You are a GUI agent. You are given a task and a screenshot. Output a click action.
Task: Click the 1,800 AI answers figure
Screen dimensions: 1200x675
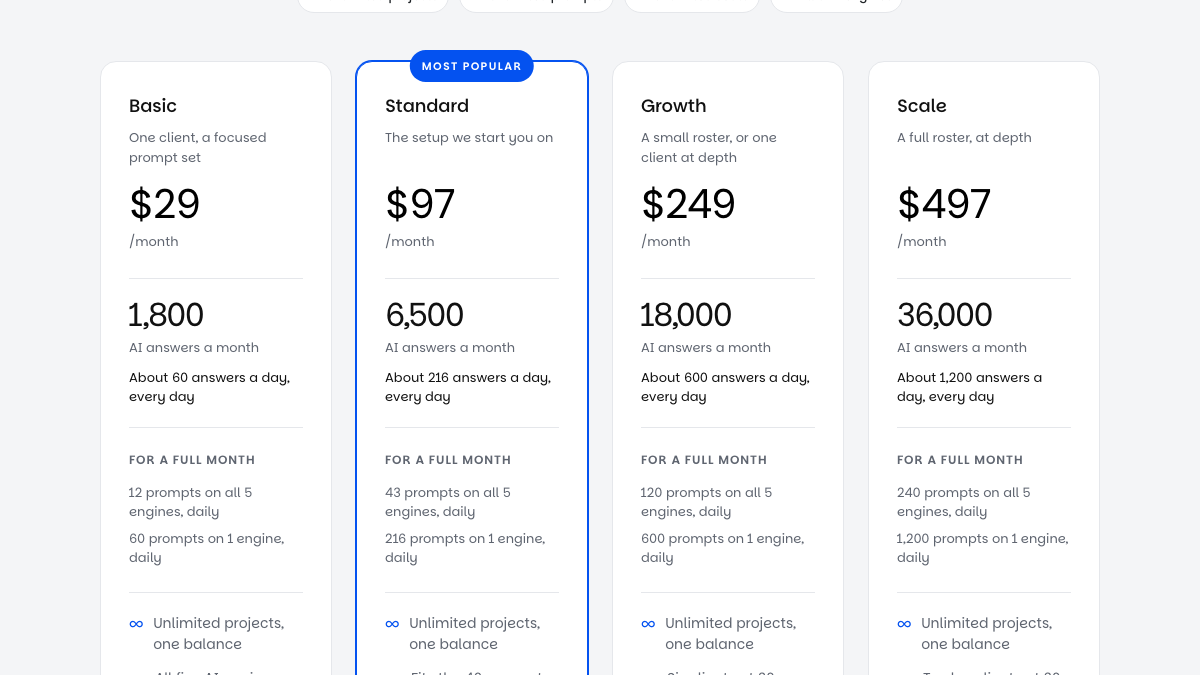[x=166, y=315]
